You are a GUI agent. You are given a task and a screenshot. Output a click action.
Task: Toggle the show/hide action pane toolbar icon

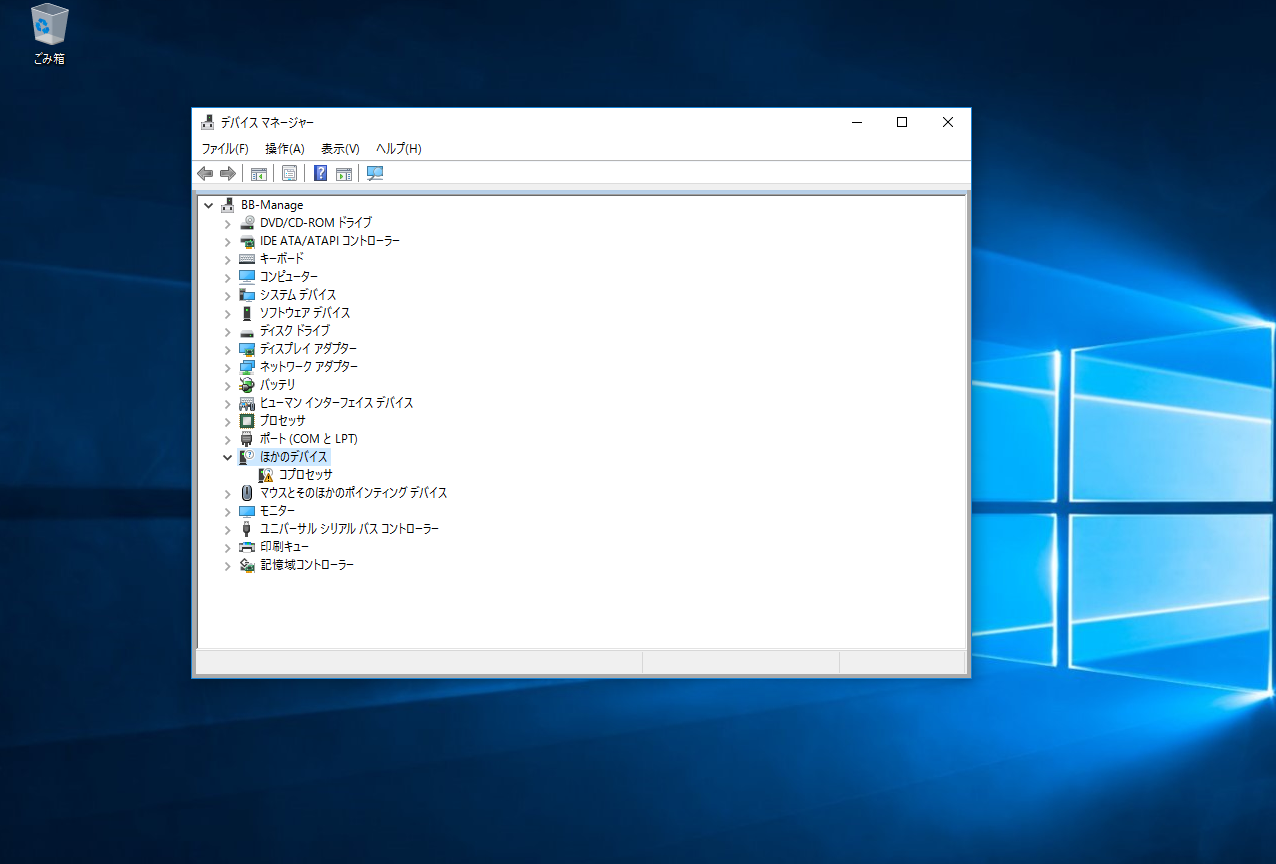point(344,173)
